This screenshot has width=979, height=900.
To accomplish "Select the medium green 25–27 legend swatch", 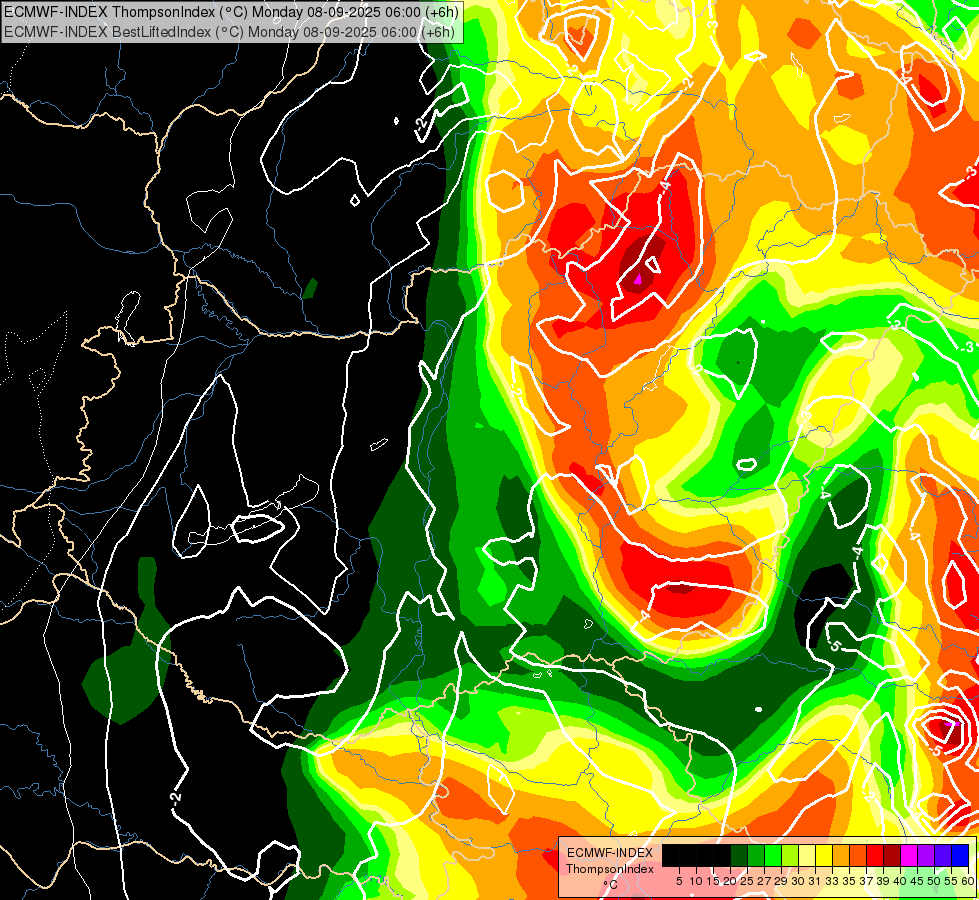I will (x=755, y=855).
